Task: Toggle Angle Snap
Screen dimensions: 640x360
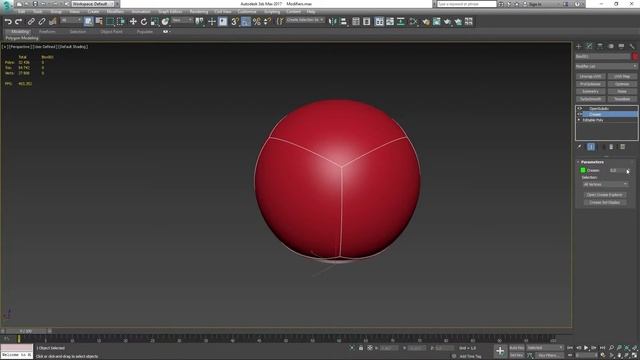Action: tap(246, 22)
